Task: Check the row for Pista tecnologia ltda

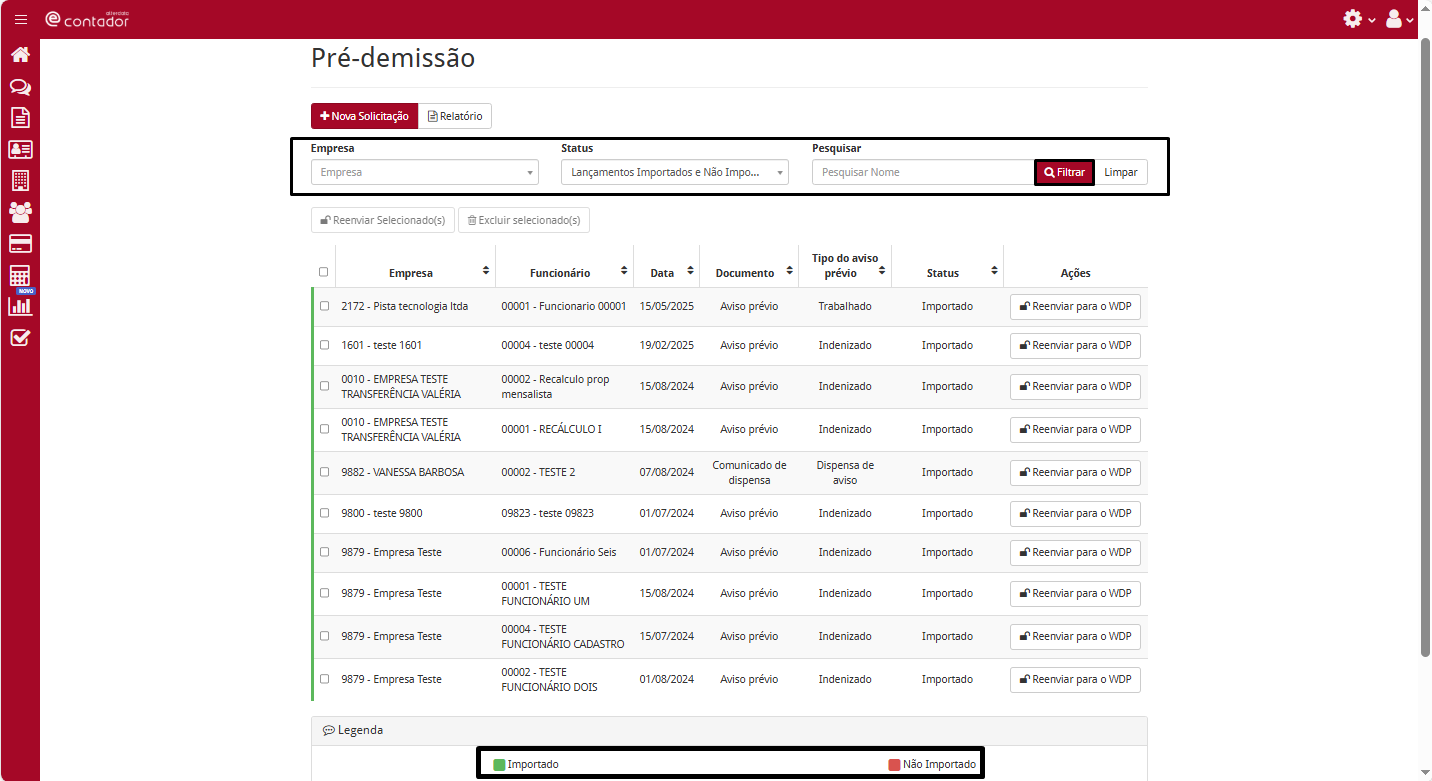Action: click(324, 306)
